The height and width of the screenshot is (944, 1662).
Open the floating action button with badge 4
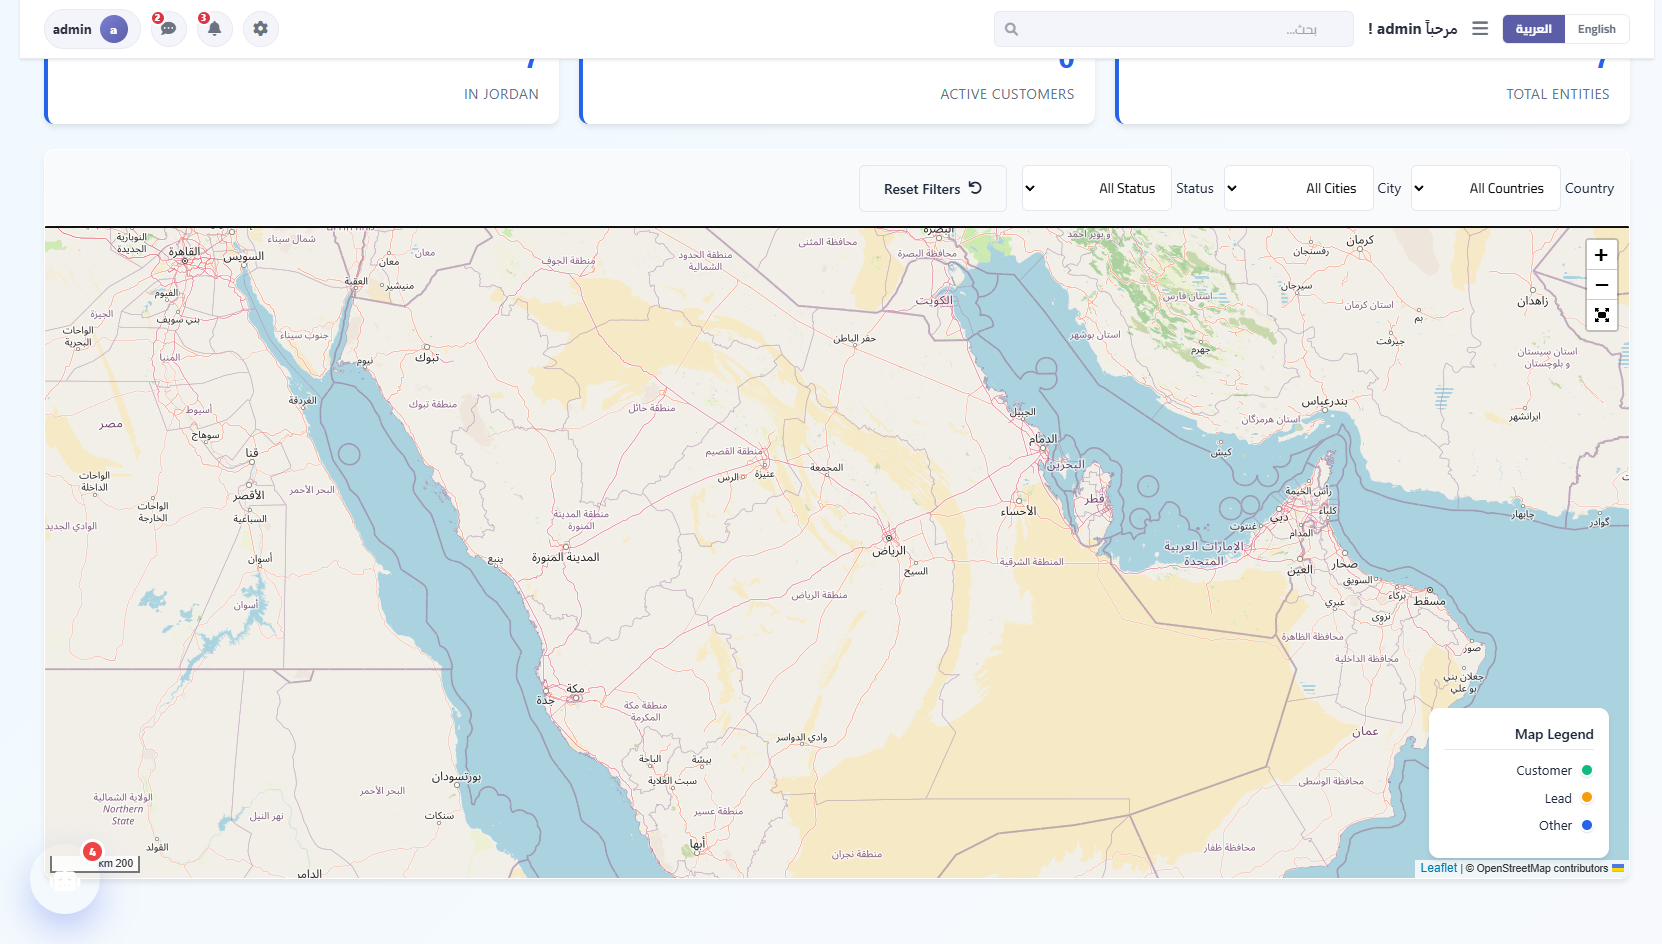point(64,881)
